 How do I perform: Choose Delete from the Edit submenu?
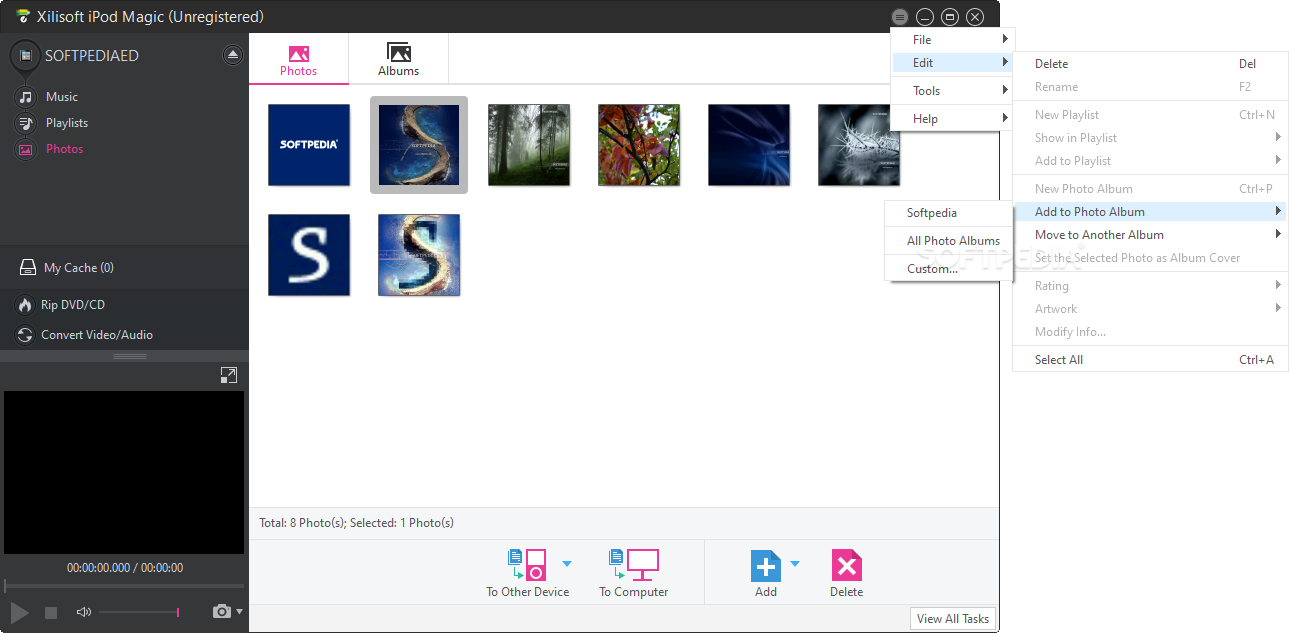[x=1150, y=64]
